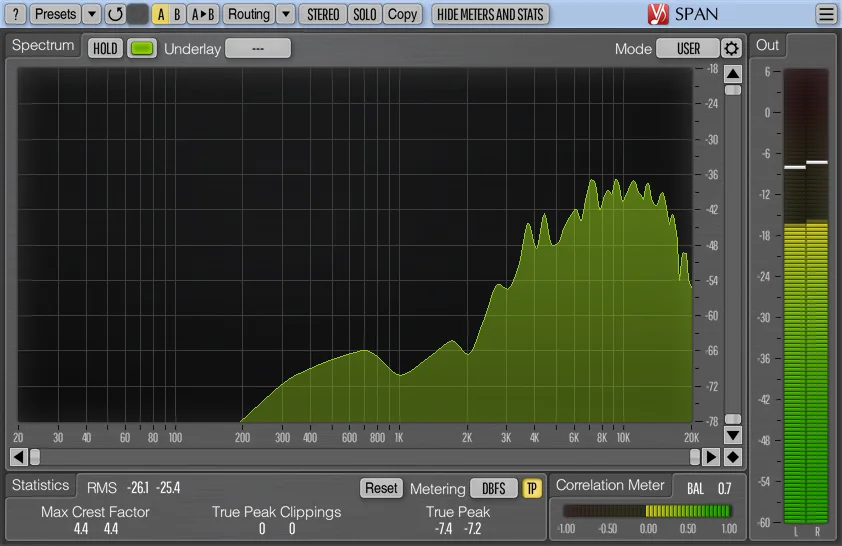This screenshot has height=546, width=842.
Task: Copy state A to B
Action: [x=203, y=14]
